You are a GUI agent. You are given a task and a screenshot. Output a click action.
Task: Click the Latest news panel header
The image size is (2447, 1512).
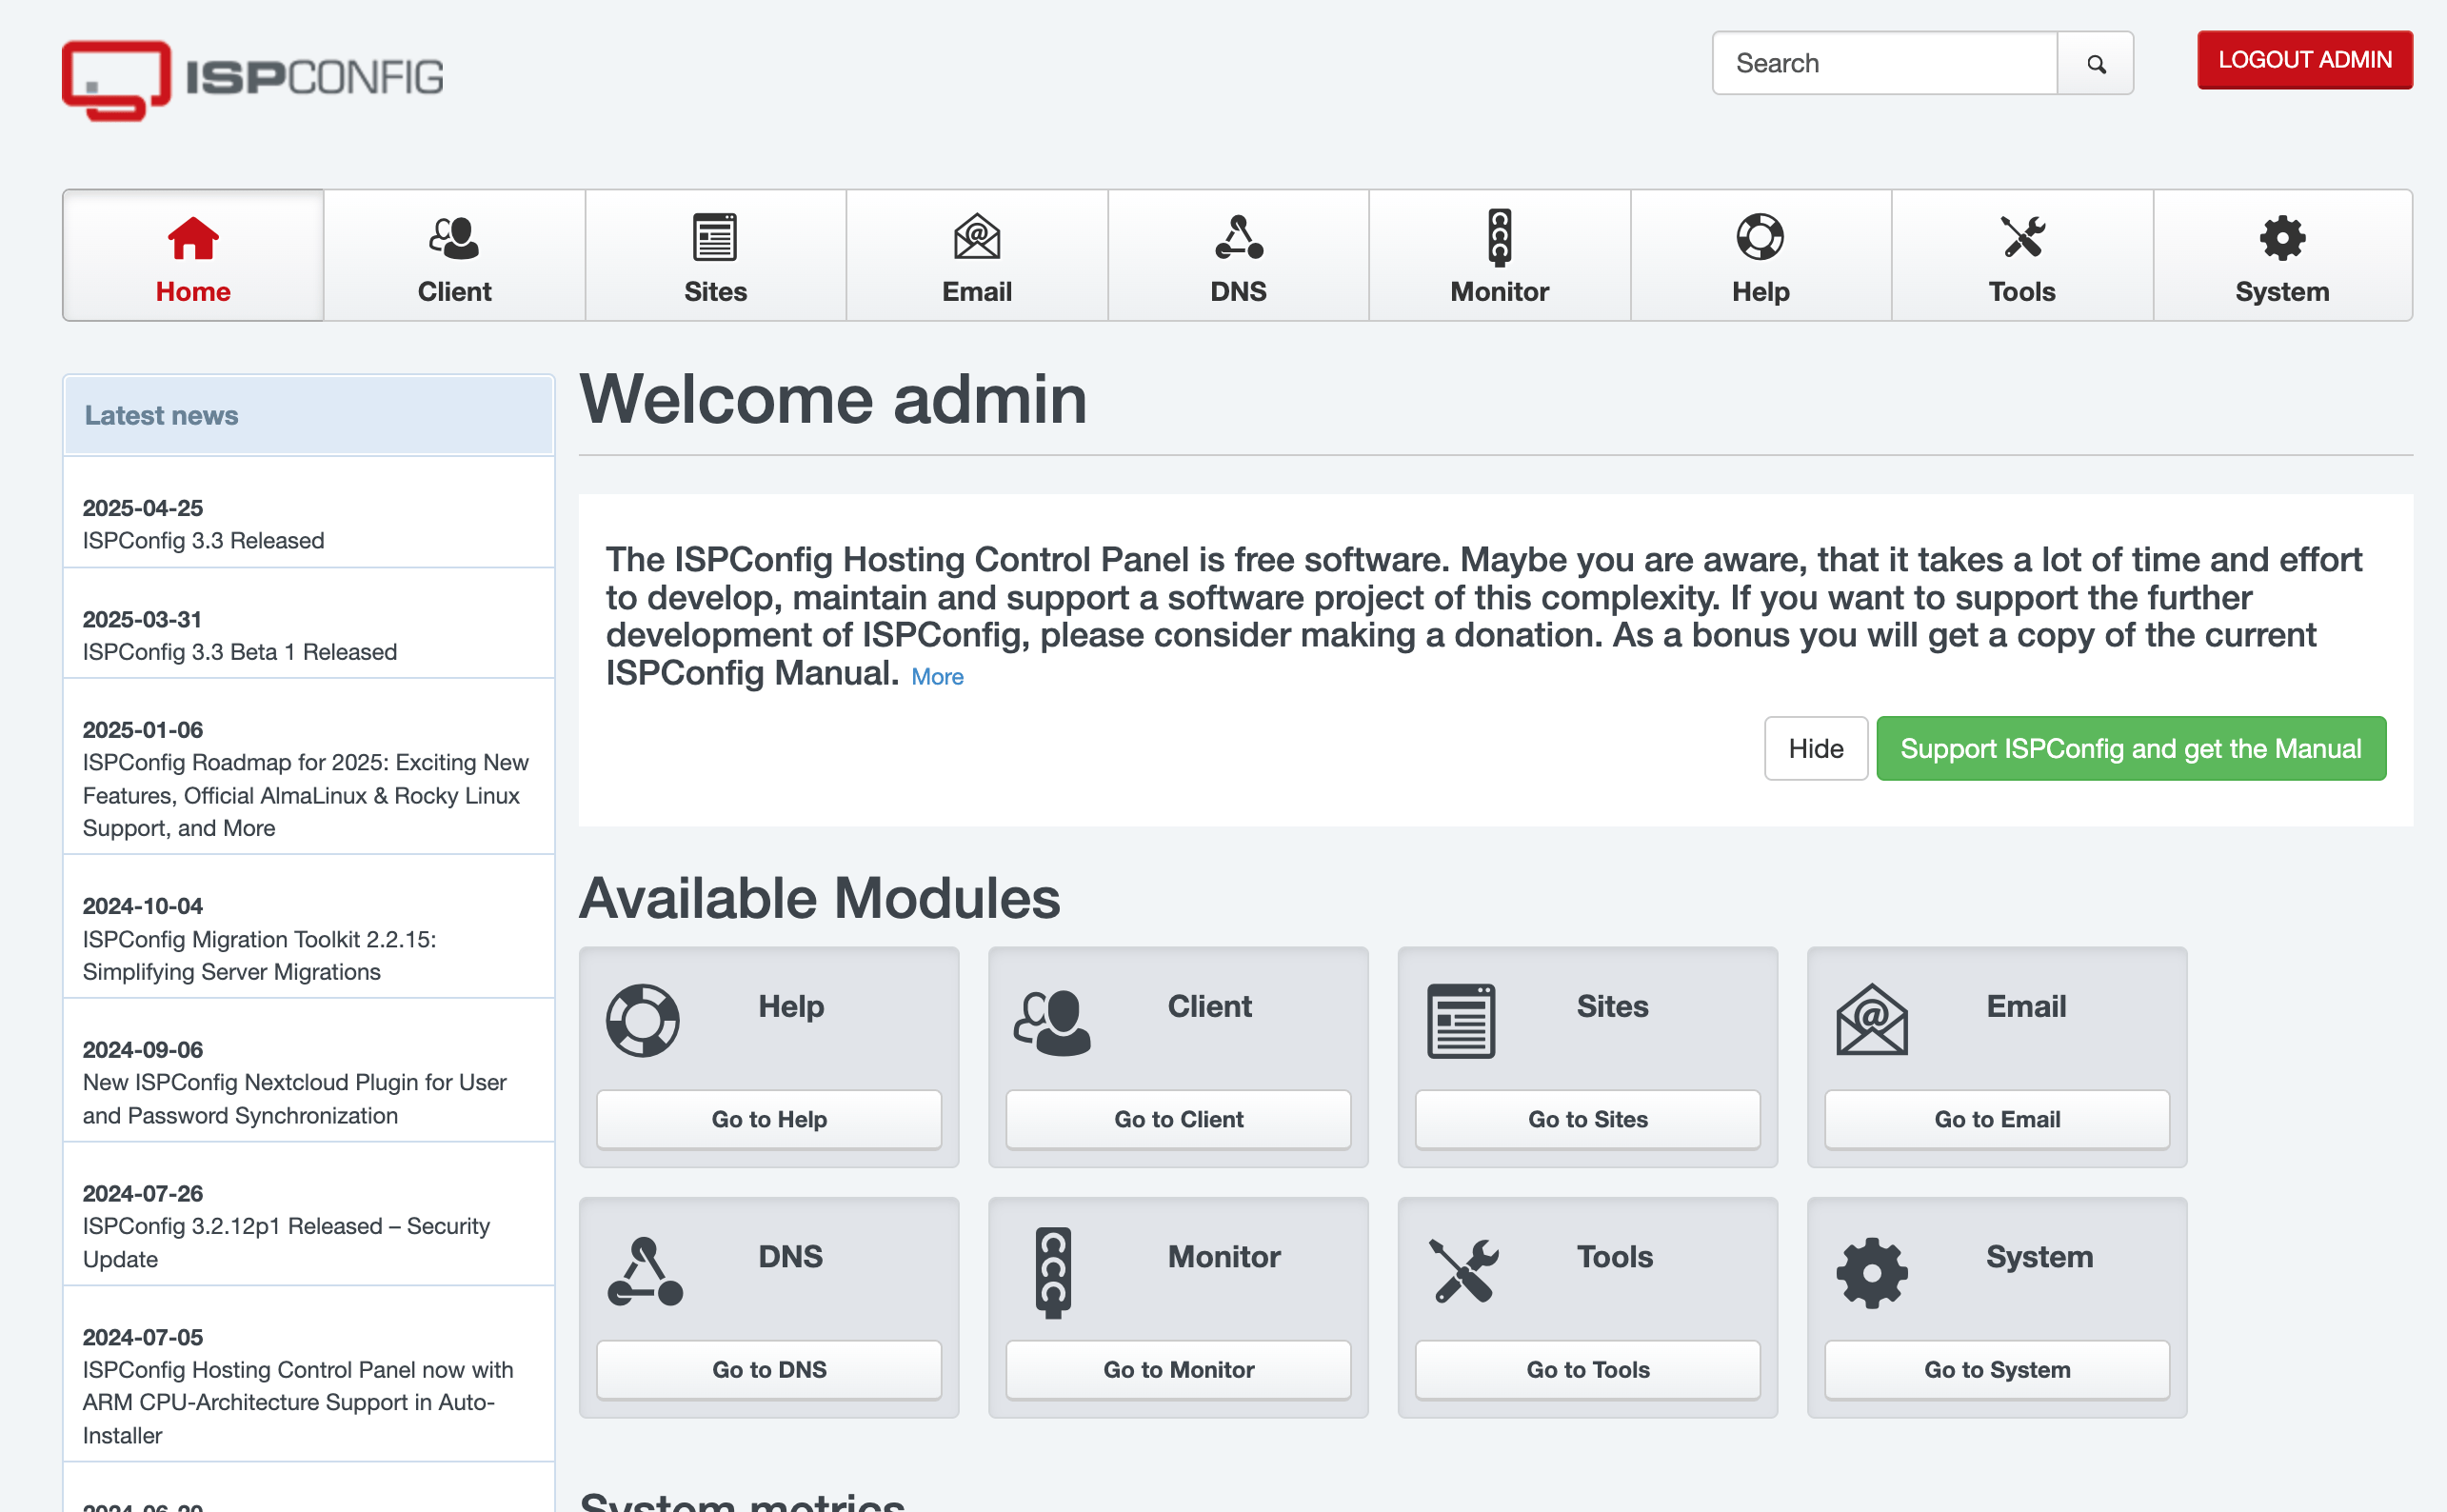pos(309,415)
